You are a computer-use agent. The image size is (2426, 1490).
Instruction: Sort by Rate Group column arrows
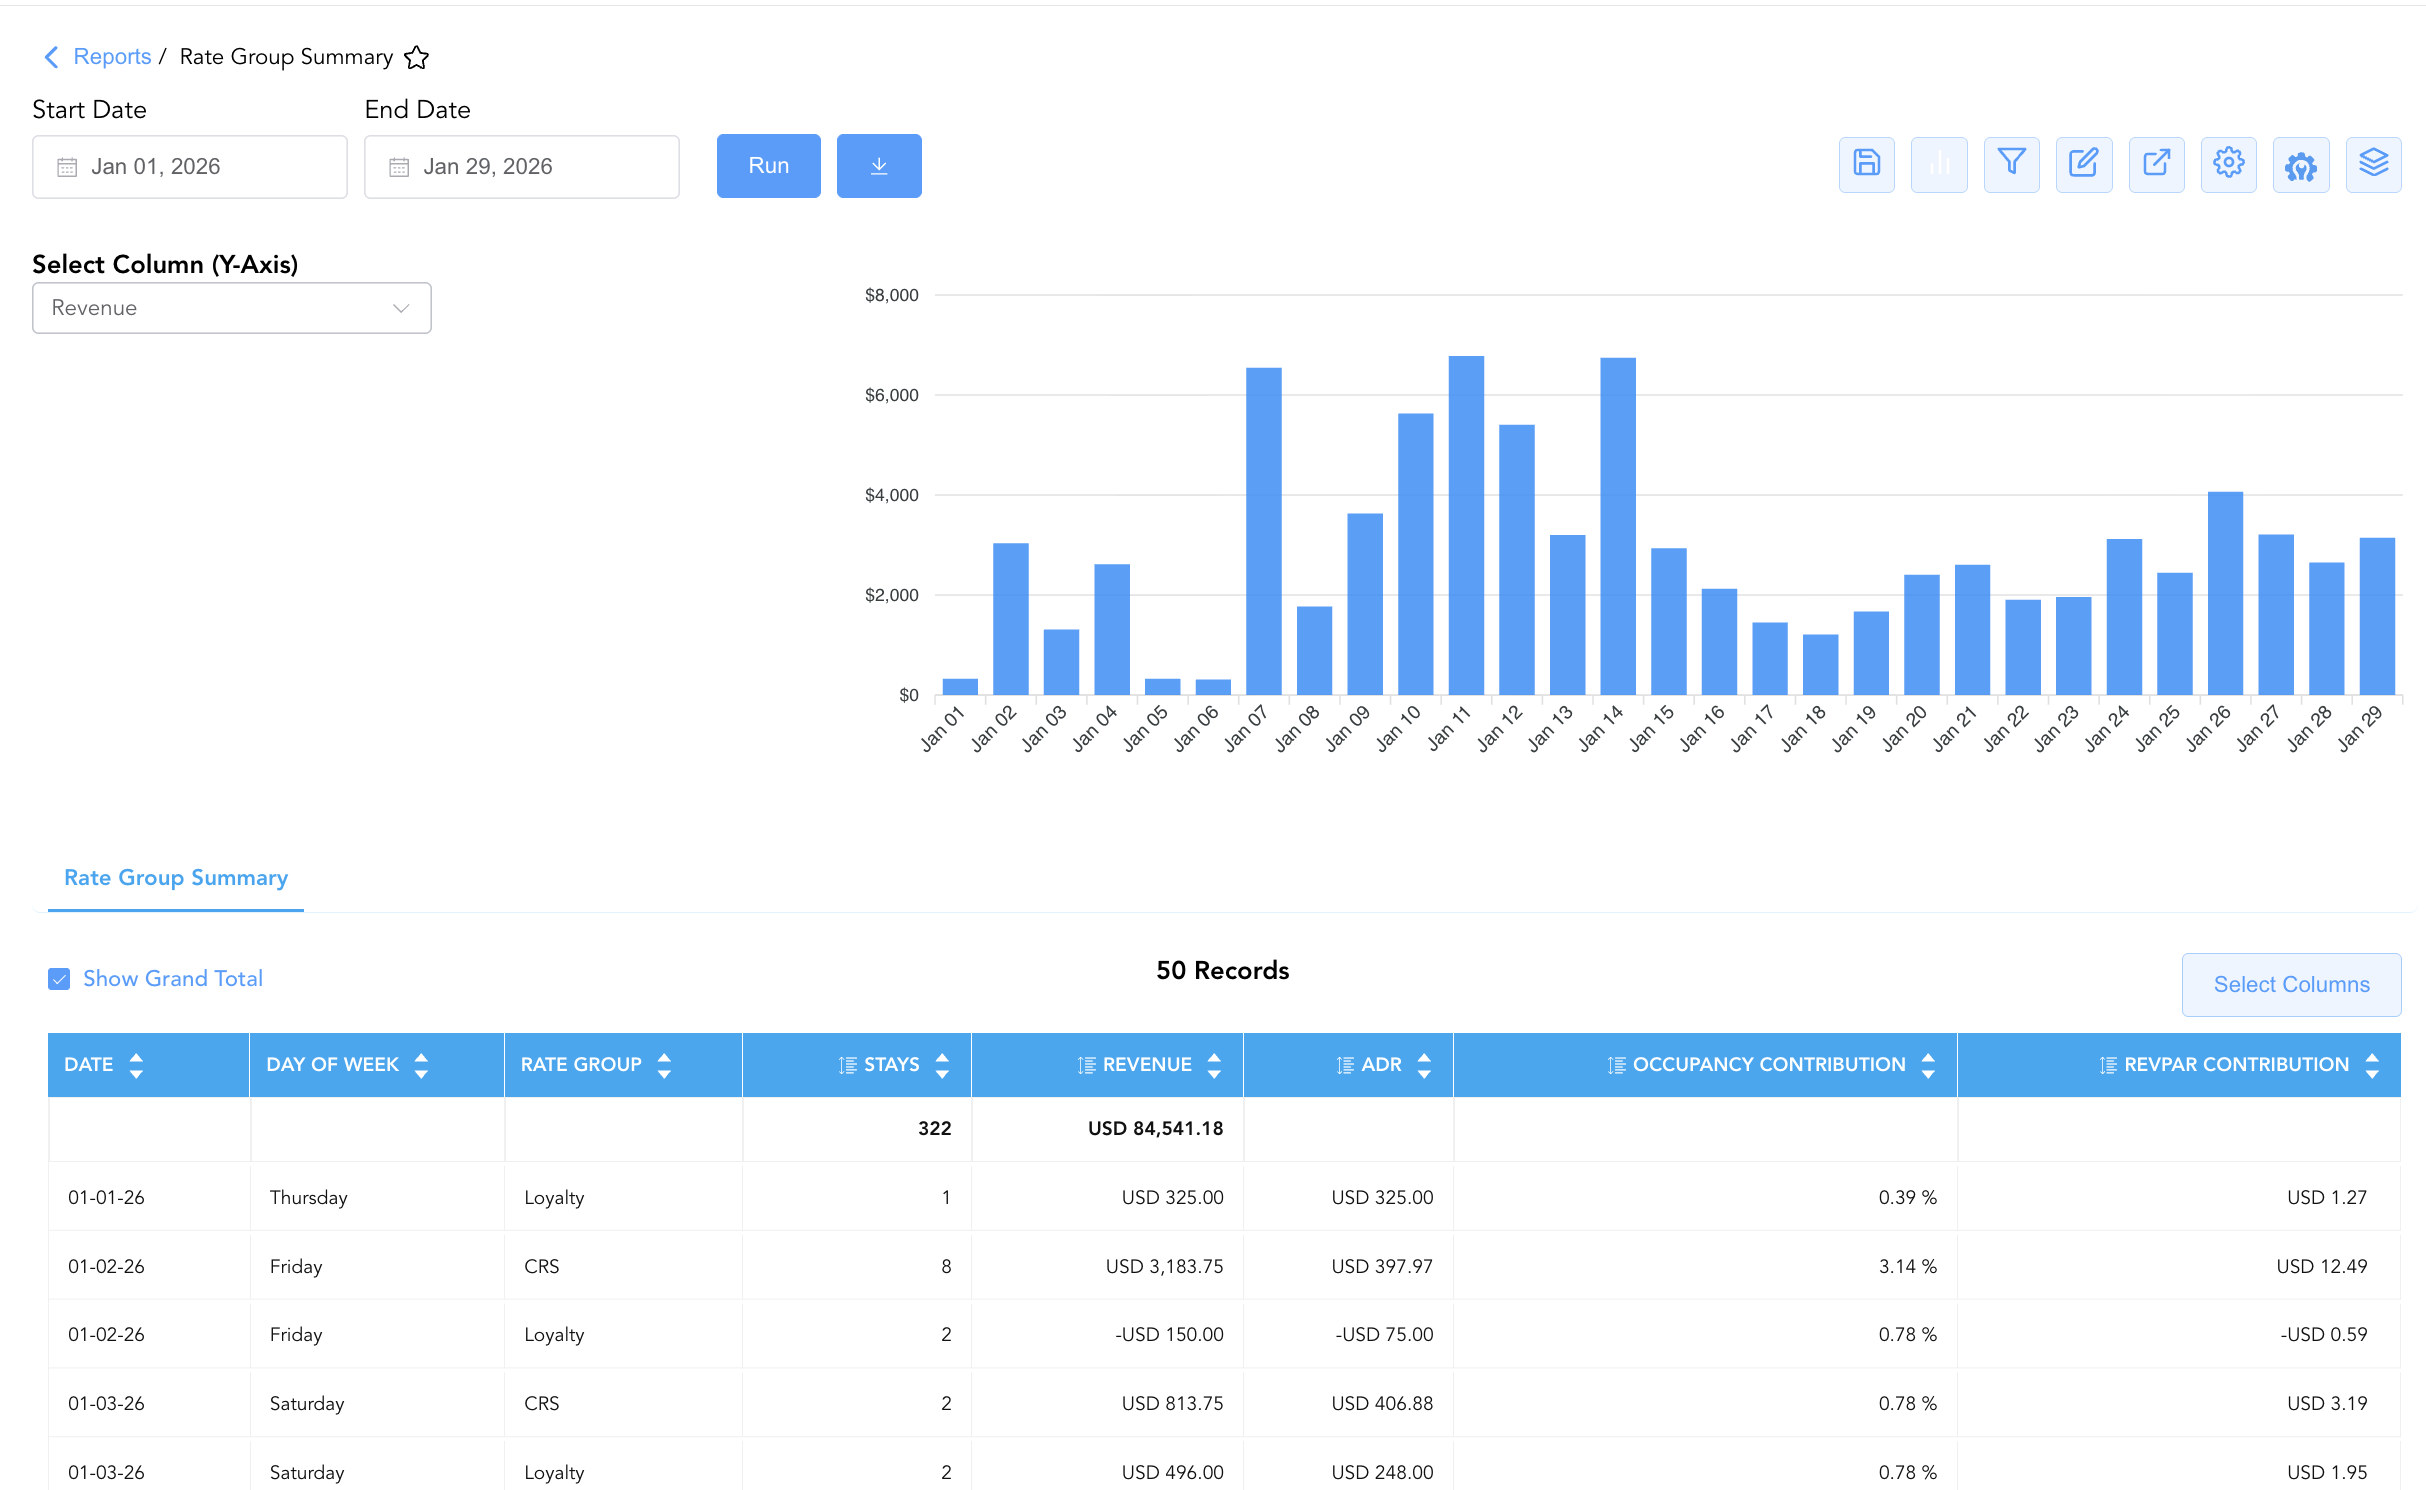tap(664, 1065)
